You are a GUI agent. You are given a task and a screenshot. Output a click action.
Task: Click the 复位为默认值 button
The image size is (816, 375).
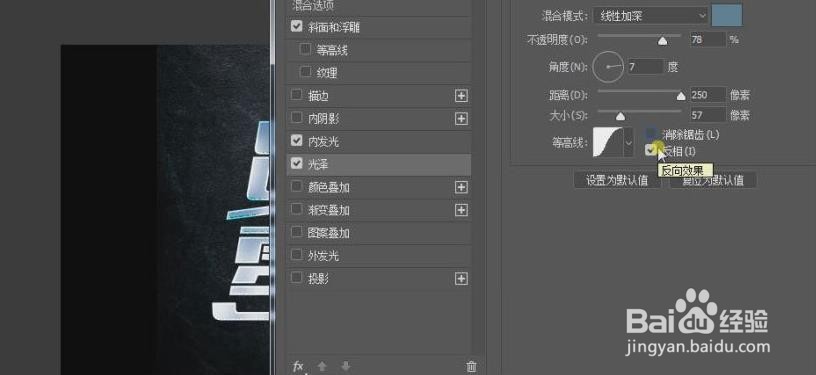[x=713, y=180]
